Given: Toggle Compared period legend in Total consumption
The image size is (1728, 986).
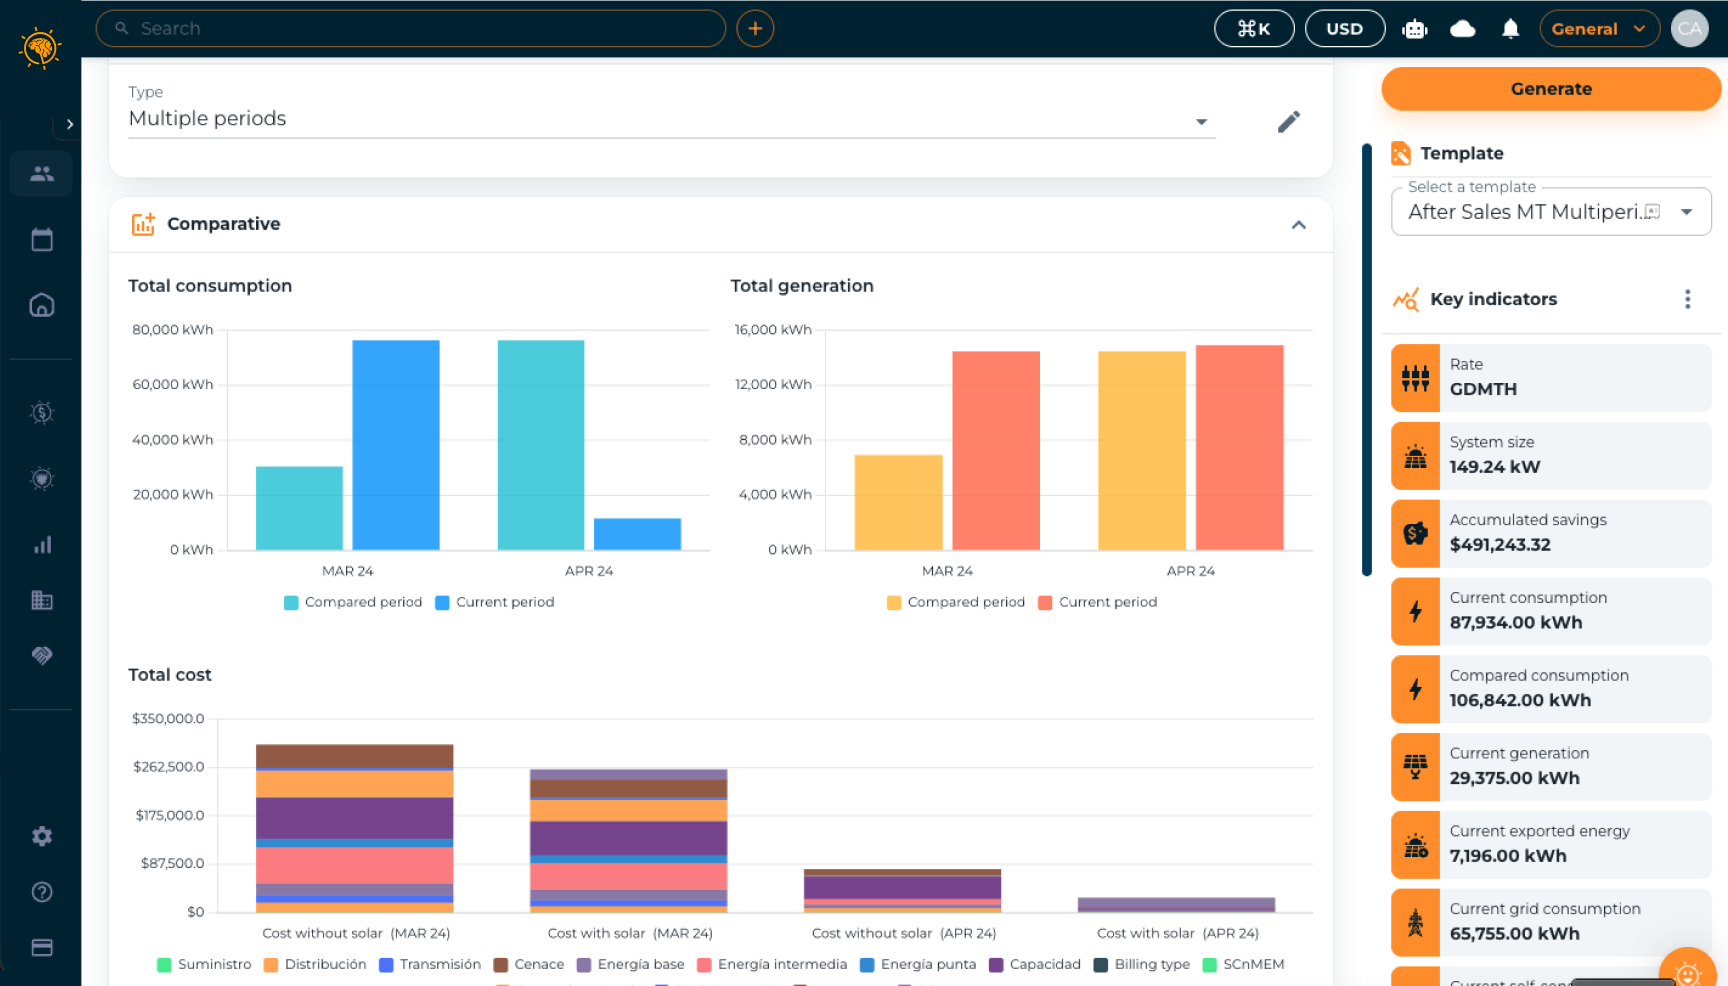Looking at the screenshot, I should tap(353, 602).
